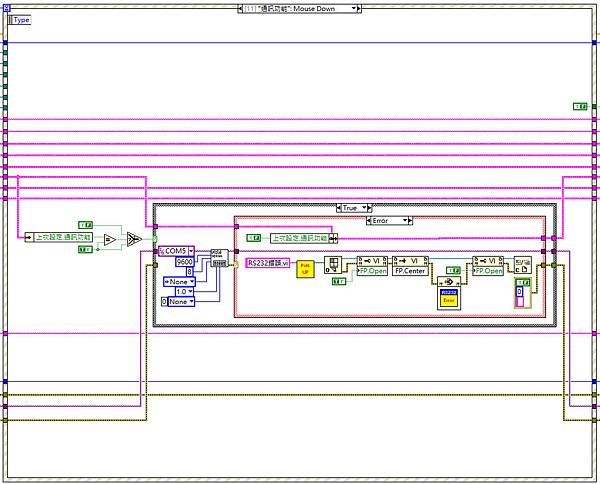Click the VISA Configure Serial Port node
600x484 pixels.
[218, 257]
